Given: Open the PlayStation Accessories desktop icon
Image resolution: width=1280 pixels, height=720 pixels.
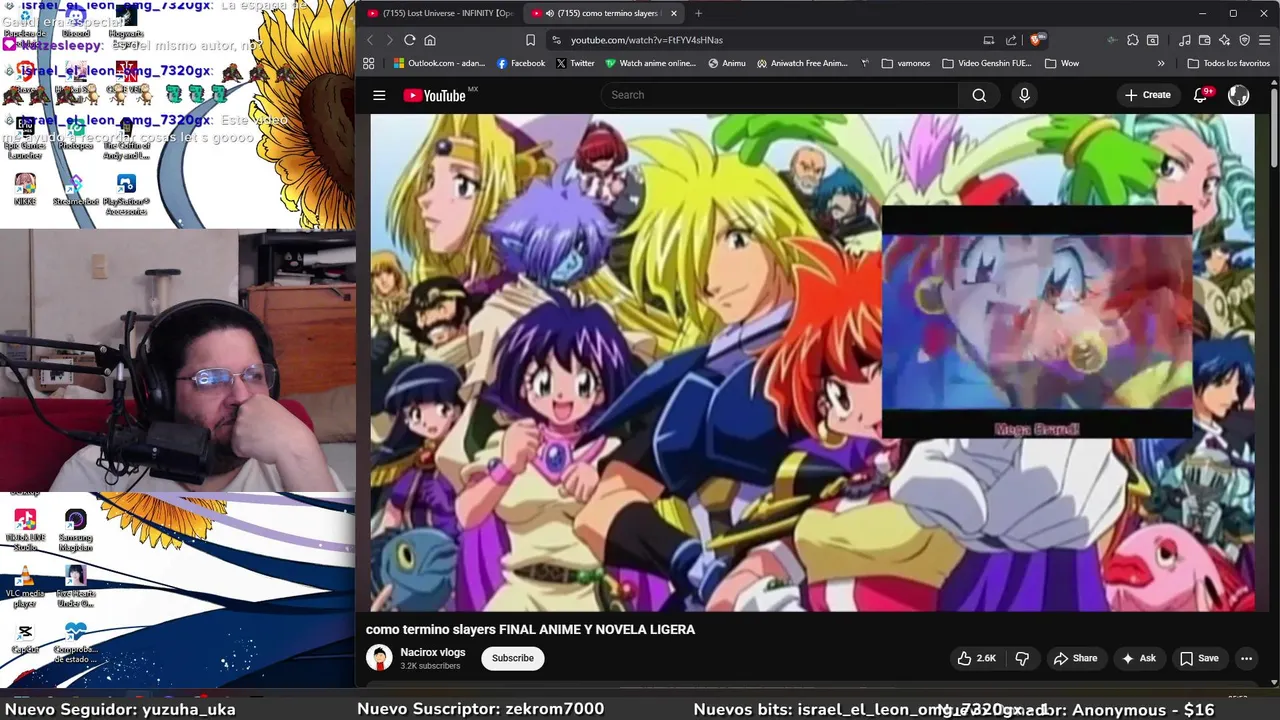Looking at the screenshot, I should [x=126, y=194].
